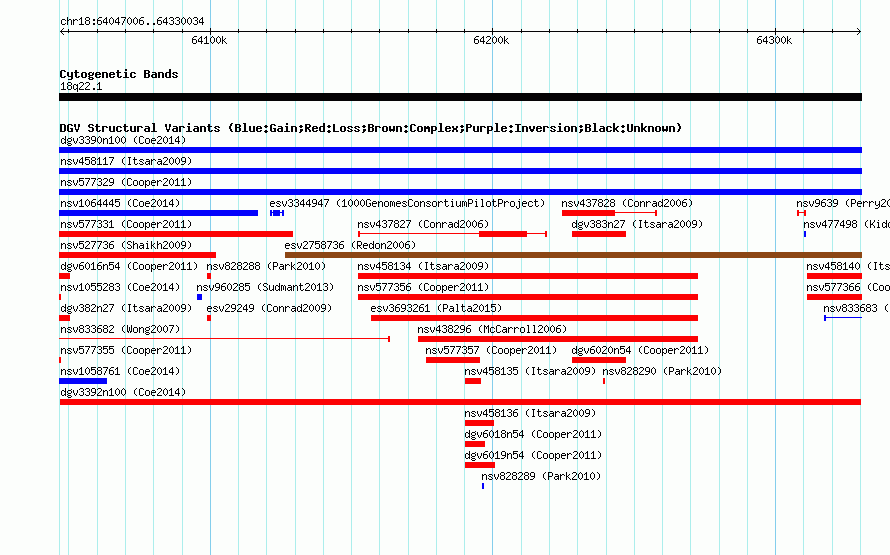890x555 pixels.
Task: Select the dgv6018n54 (Cooper2011) red bar
Action: click(x=475, y=444)
